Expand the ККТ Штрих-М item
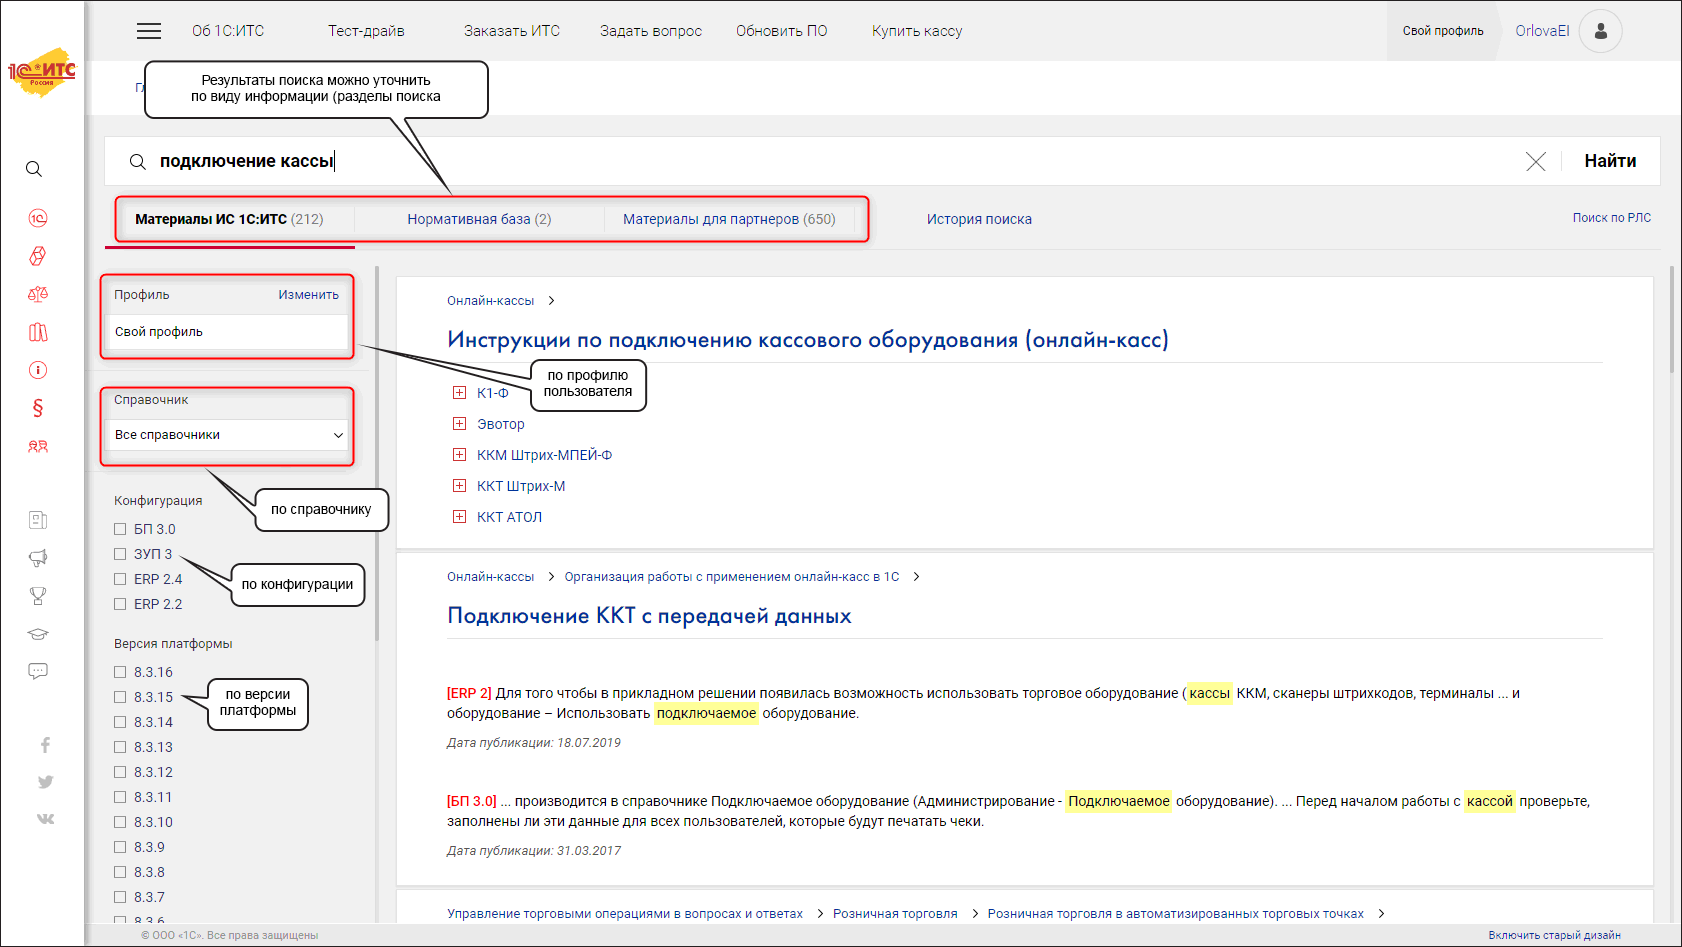 [460, 486]
